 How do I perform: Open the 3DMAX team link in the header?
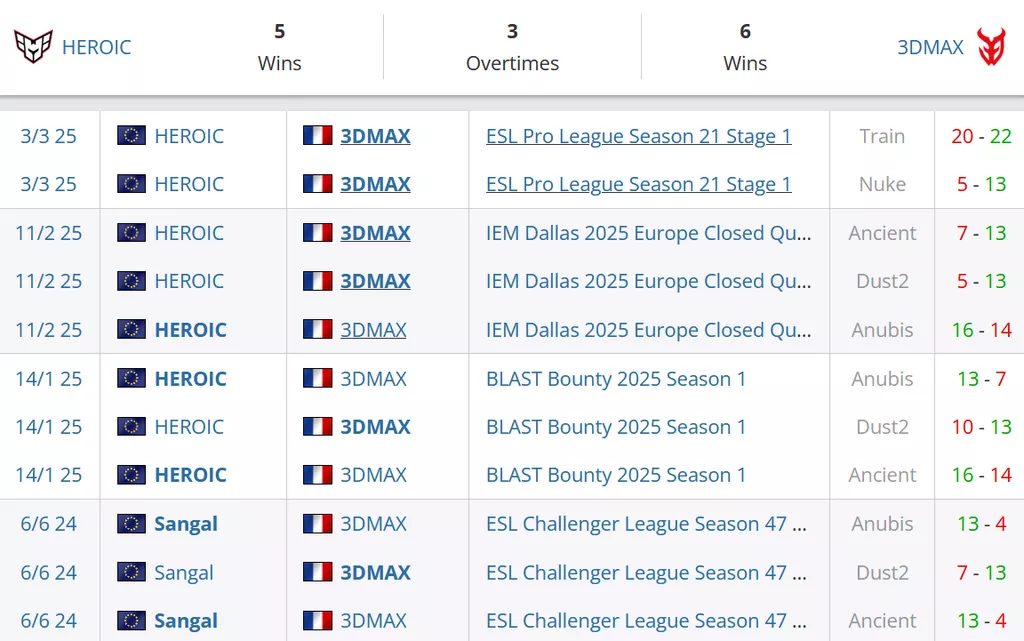coord(930,47)
